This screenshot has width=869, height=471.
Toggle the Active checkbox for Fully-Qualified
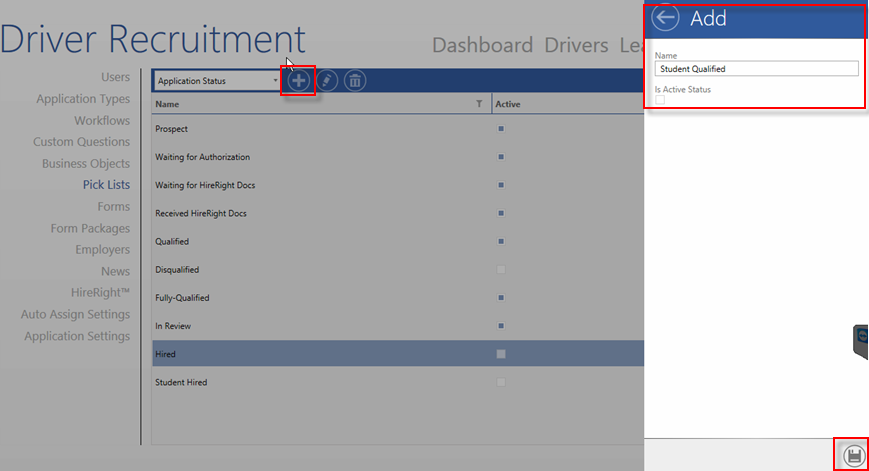501,298
